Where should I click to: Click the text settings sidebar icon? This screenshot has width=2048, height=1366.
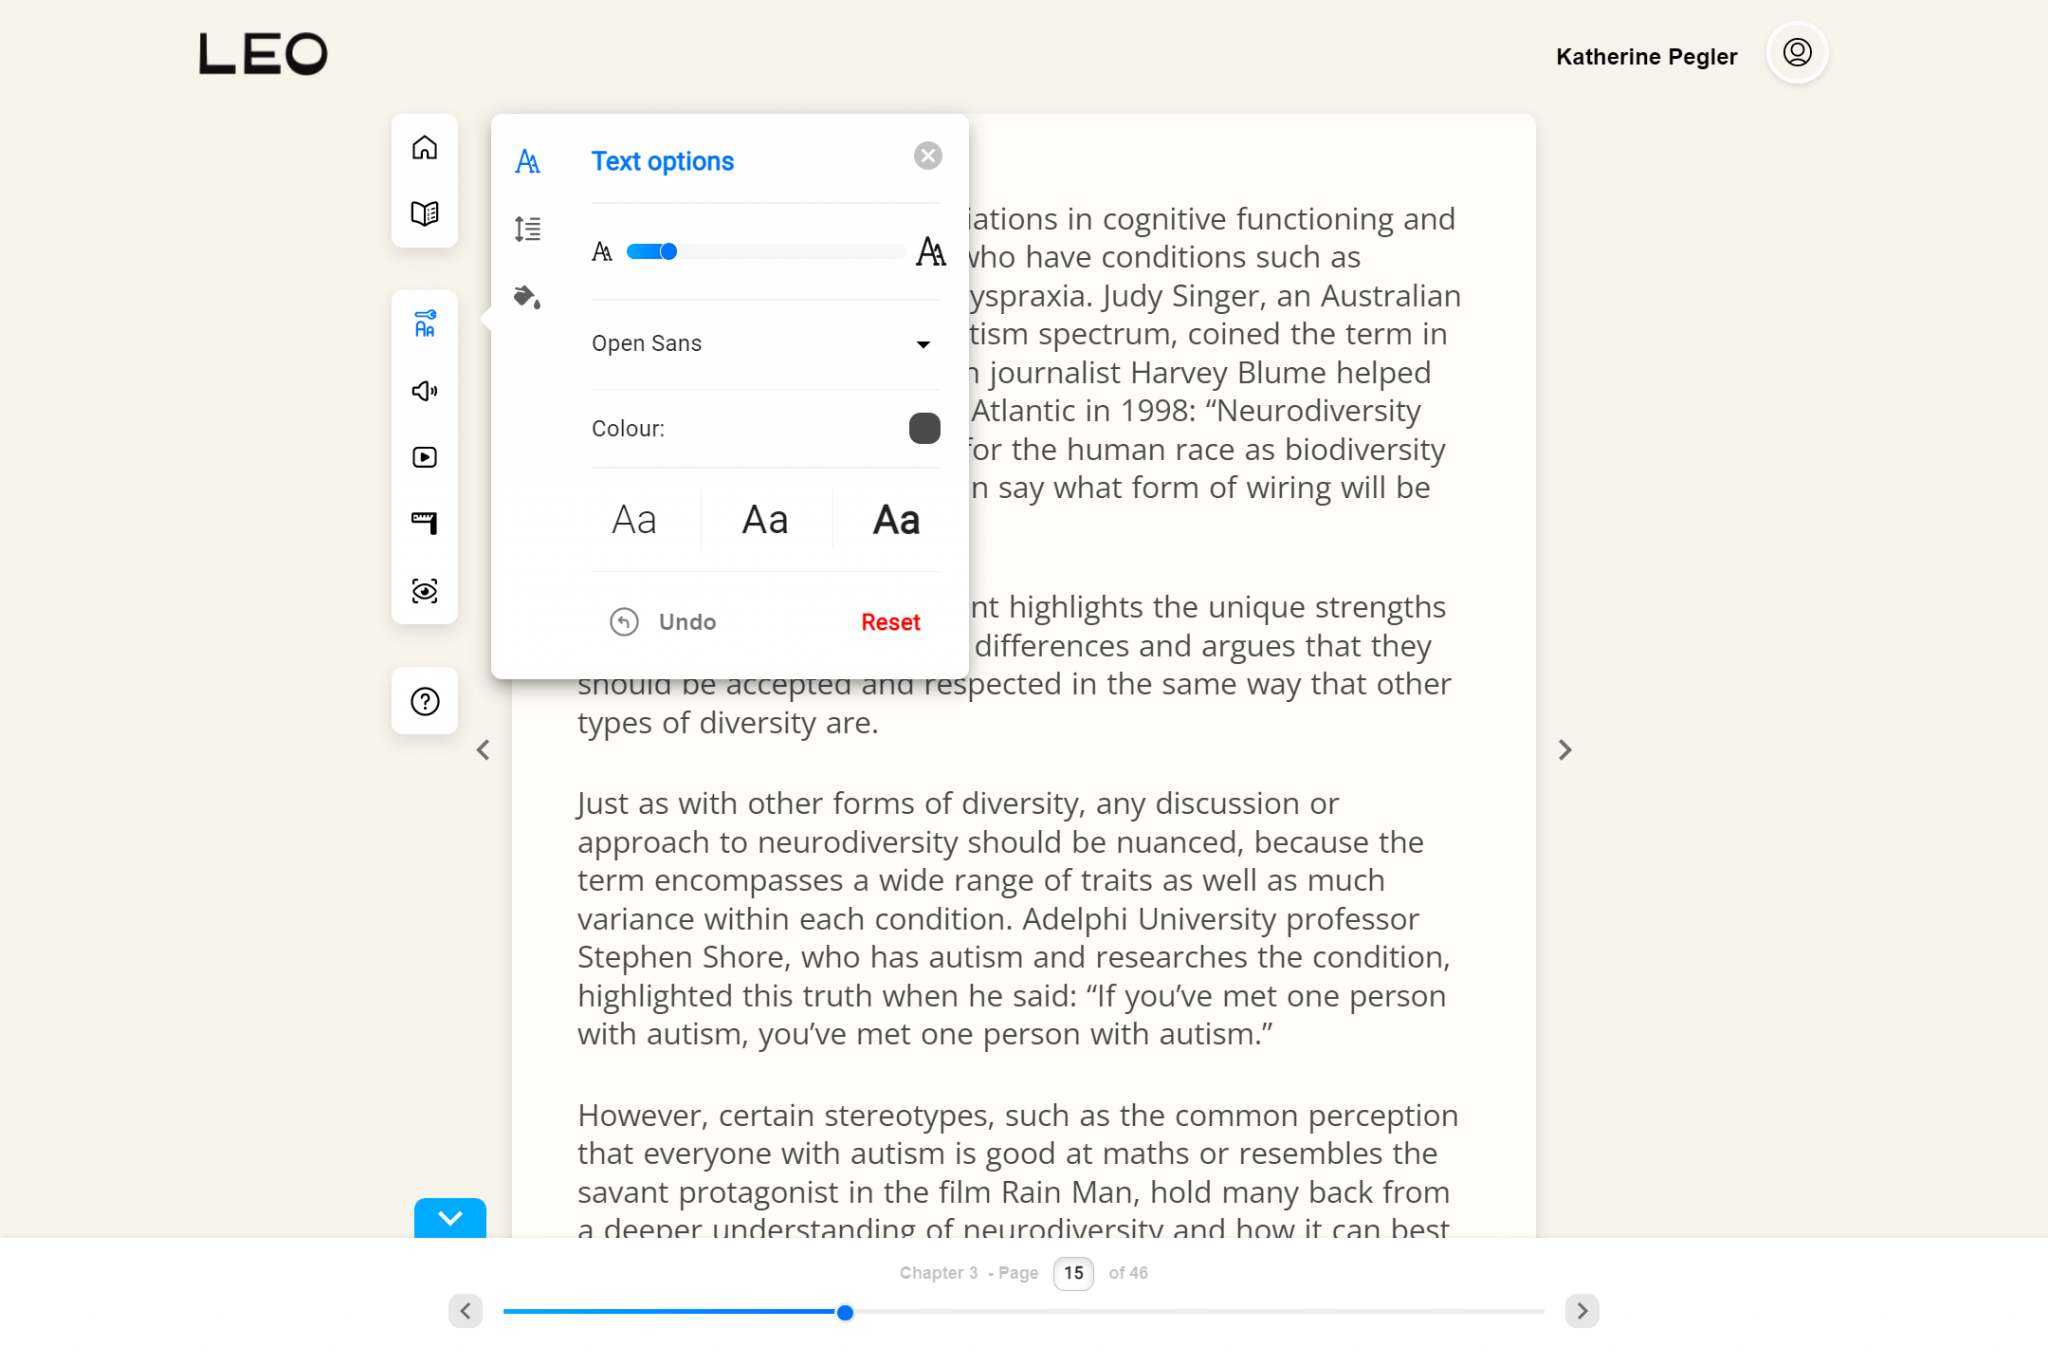(x=425, y=324)
